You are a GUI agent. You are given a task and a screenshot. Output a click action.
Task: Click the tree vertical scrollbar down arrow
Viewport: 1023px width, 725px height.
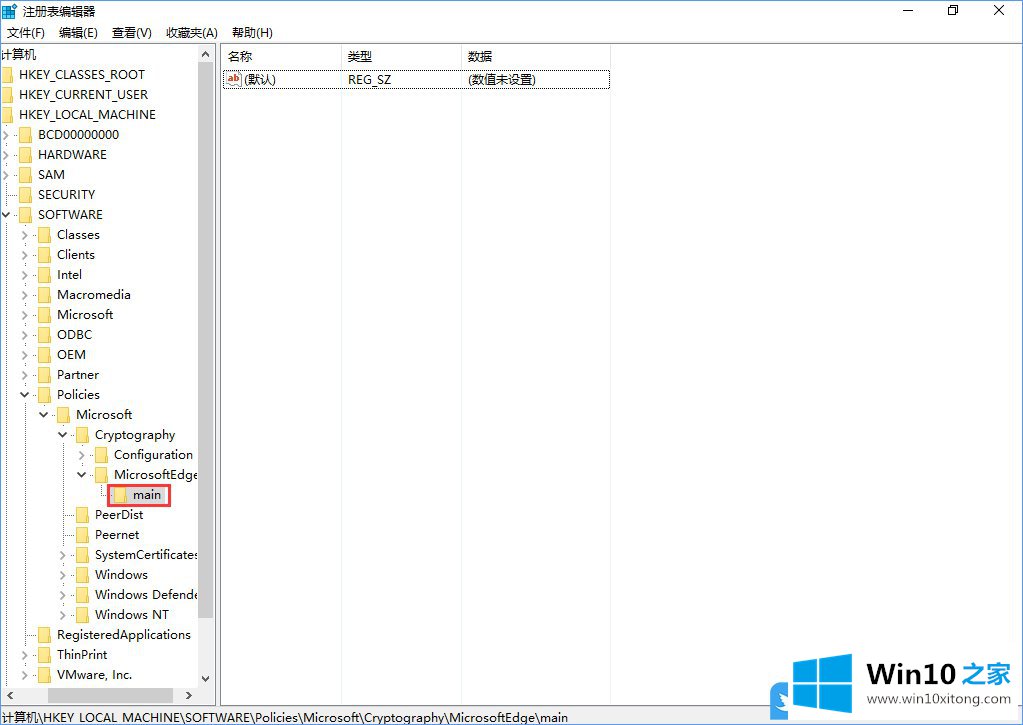coord(206,679)
